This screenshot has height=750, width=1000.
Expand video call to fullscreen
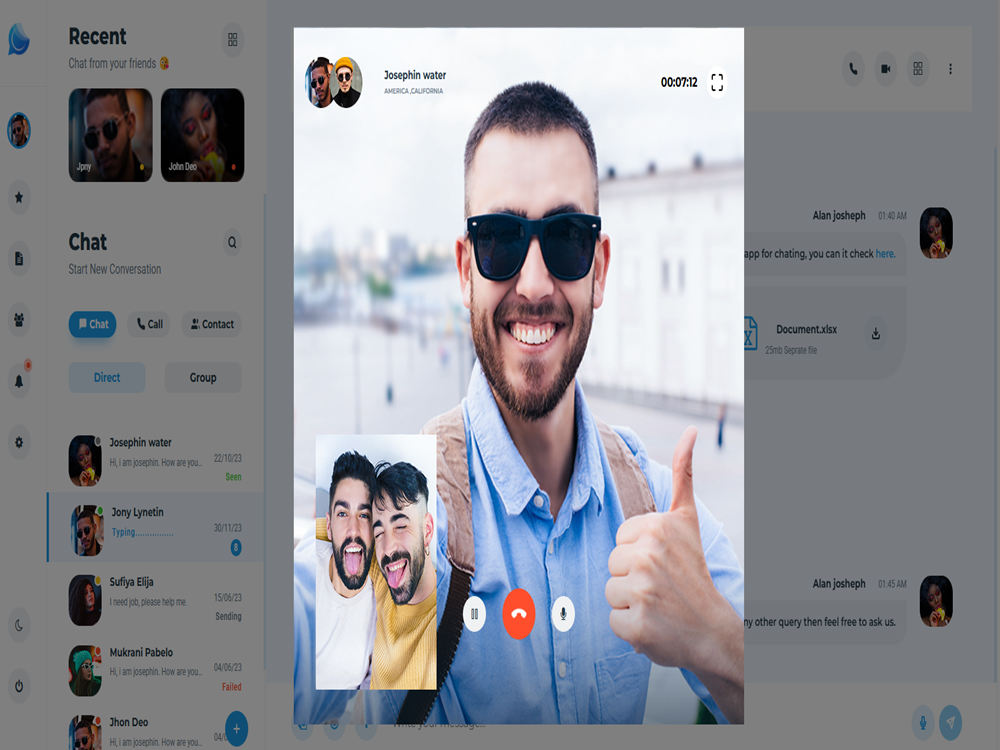click(x=717, y=82)
